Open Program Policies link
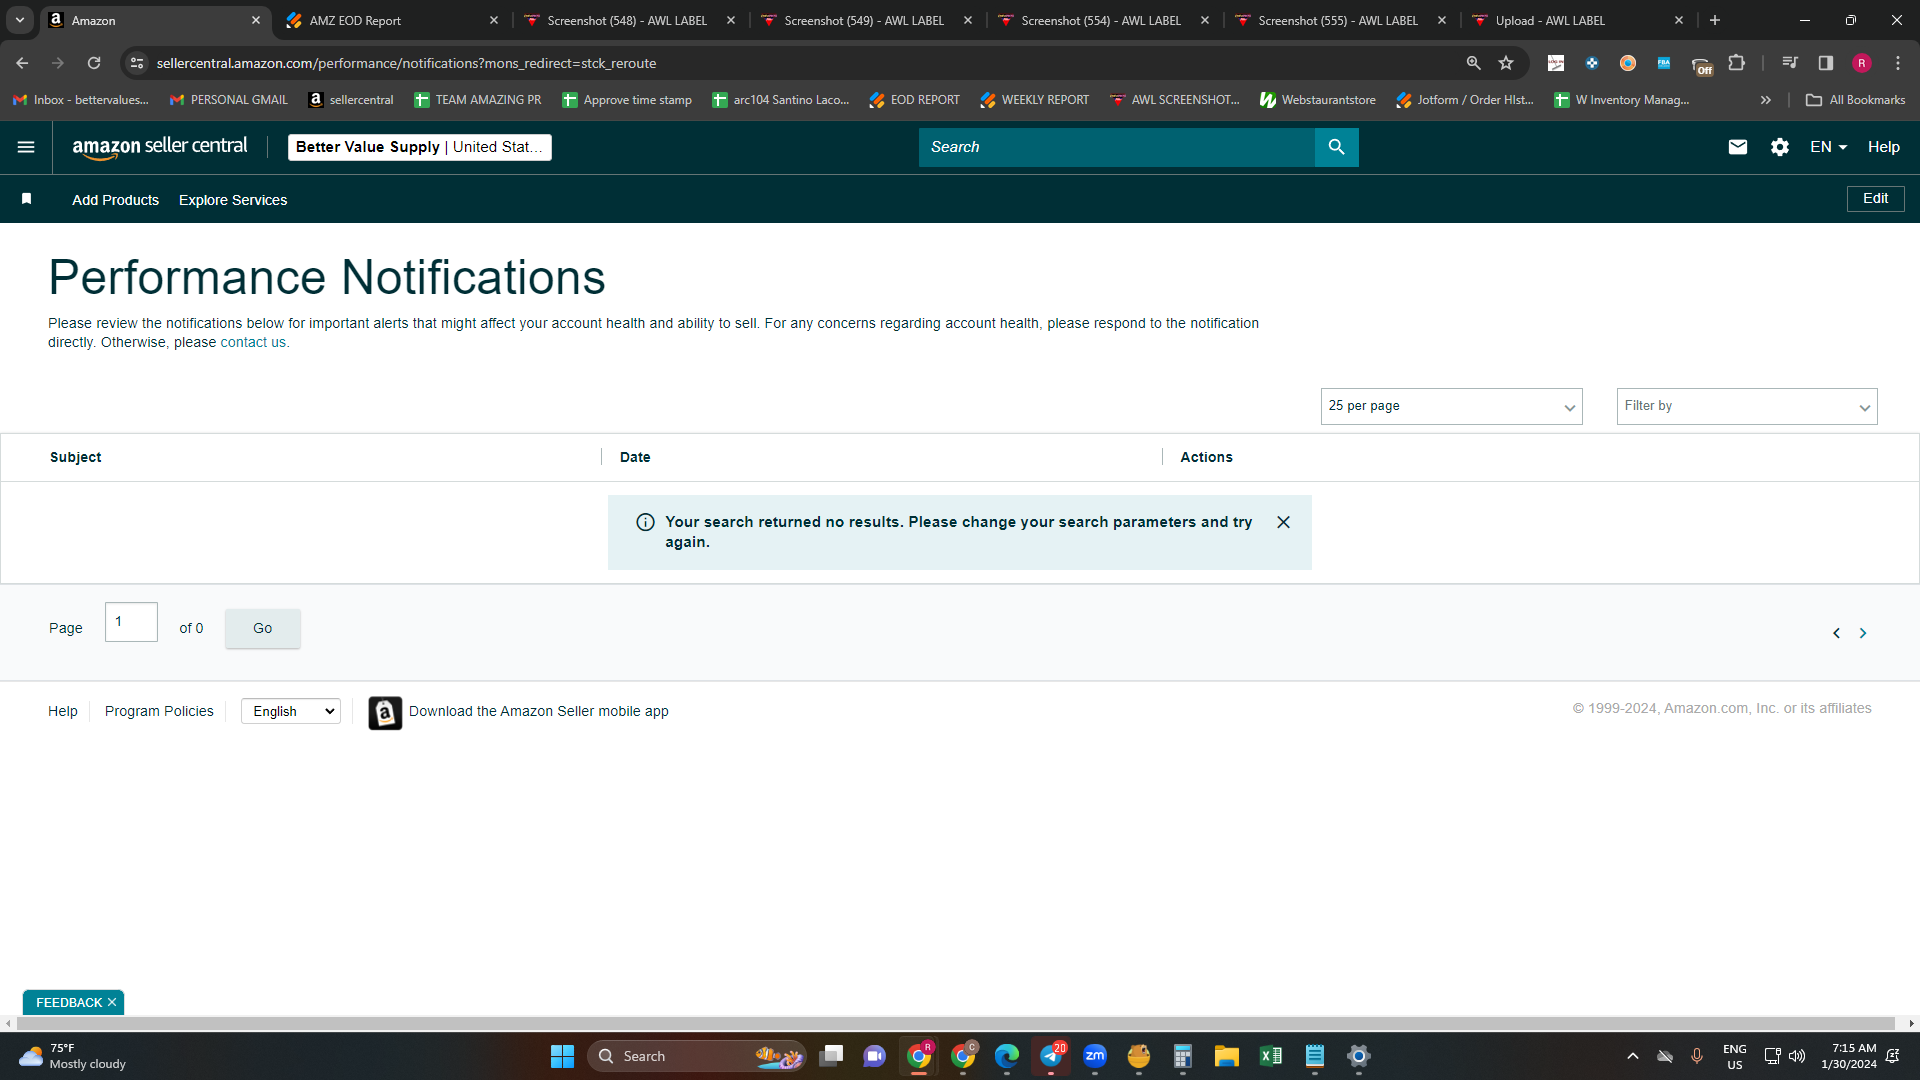The width and height of the screenshot is (1920, 1080). [x=159, y=711]
